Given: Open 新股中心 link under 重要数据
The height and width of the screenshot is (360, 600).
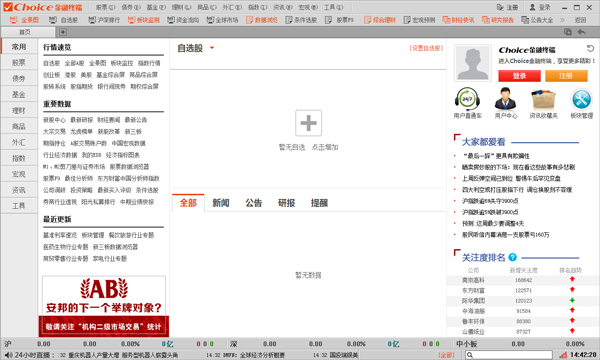Looking at the screenshot, I should (x=54, y=120).
